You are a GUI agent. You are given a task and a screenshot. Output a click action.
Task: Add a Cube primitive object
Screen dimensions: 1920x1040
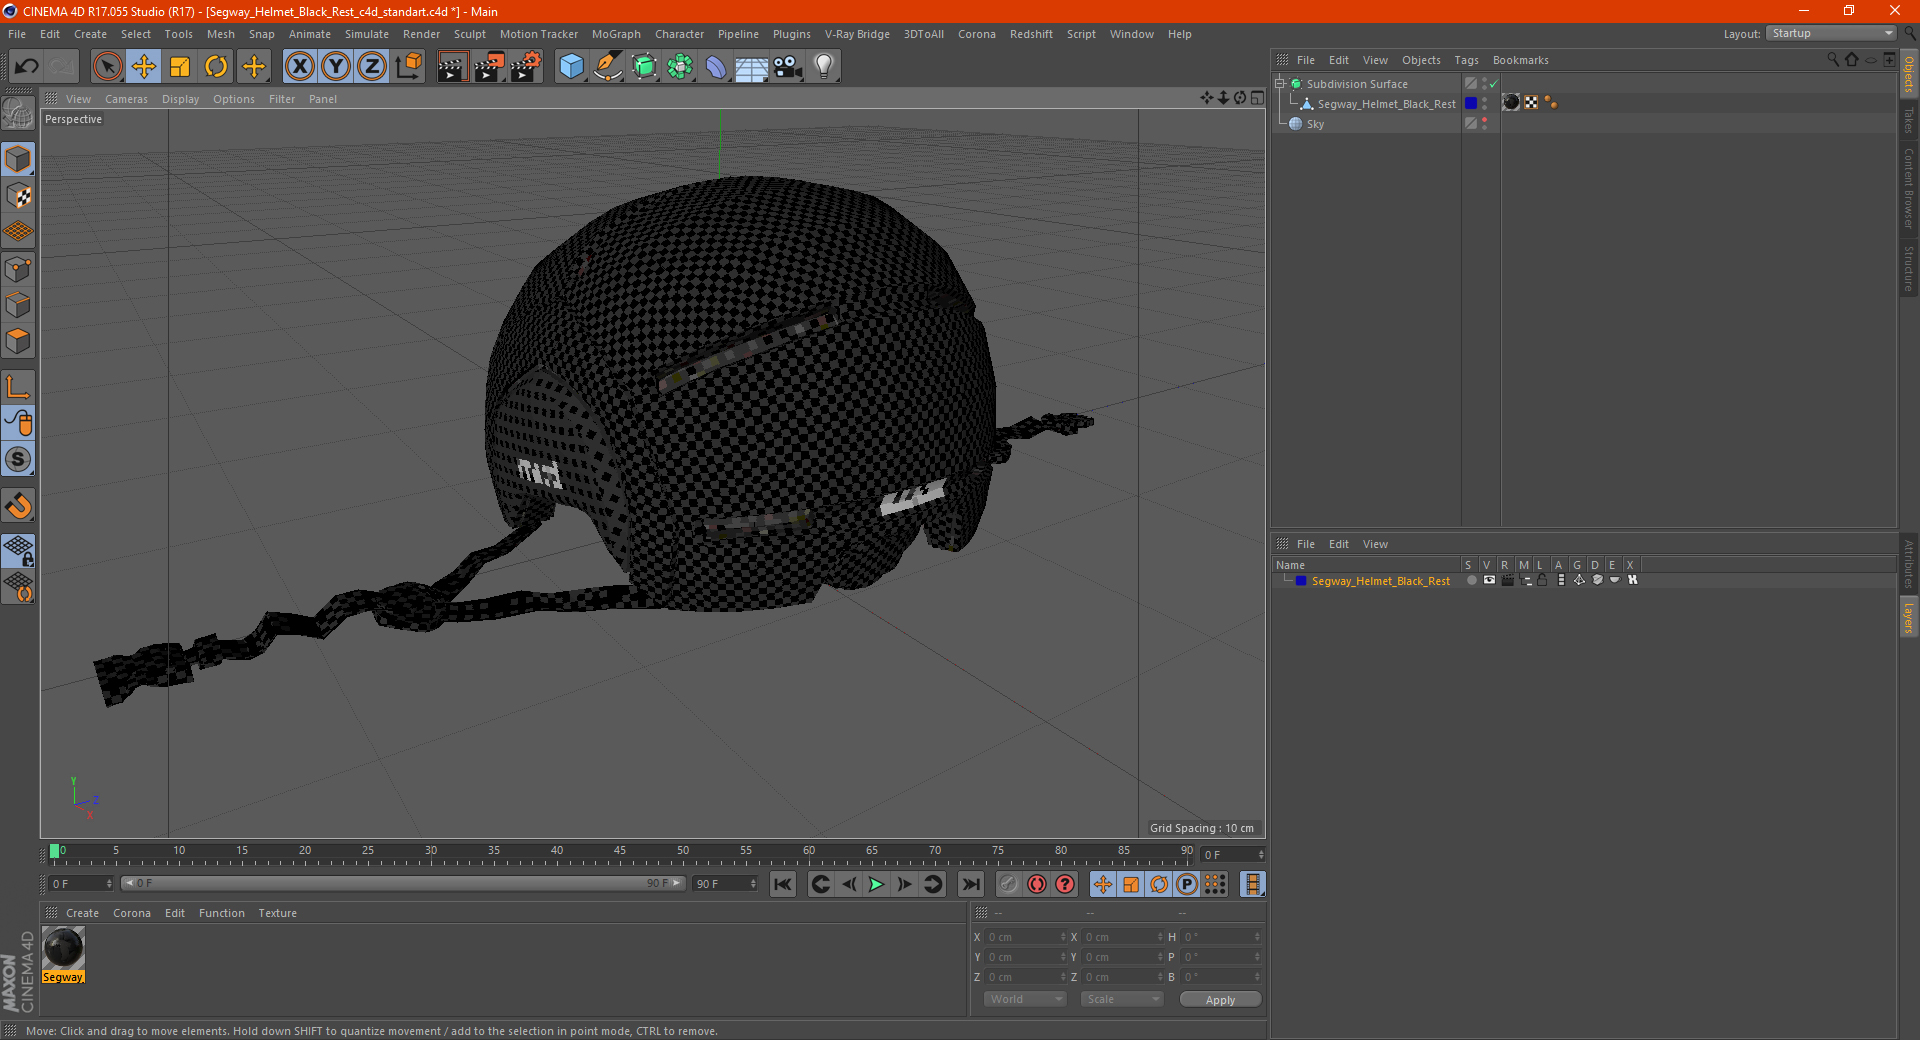tap(571, 67)
